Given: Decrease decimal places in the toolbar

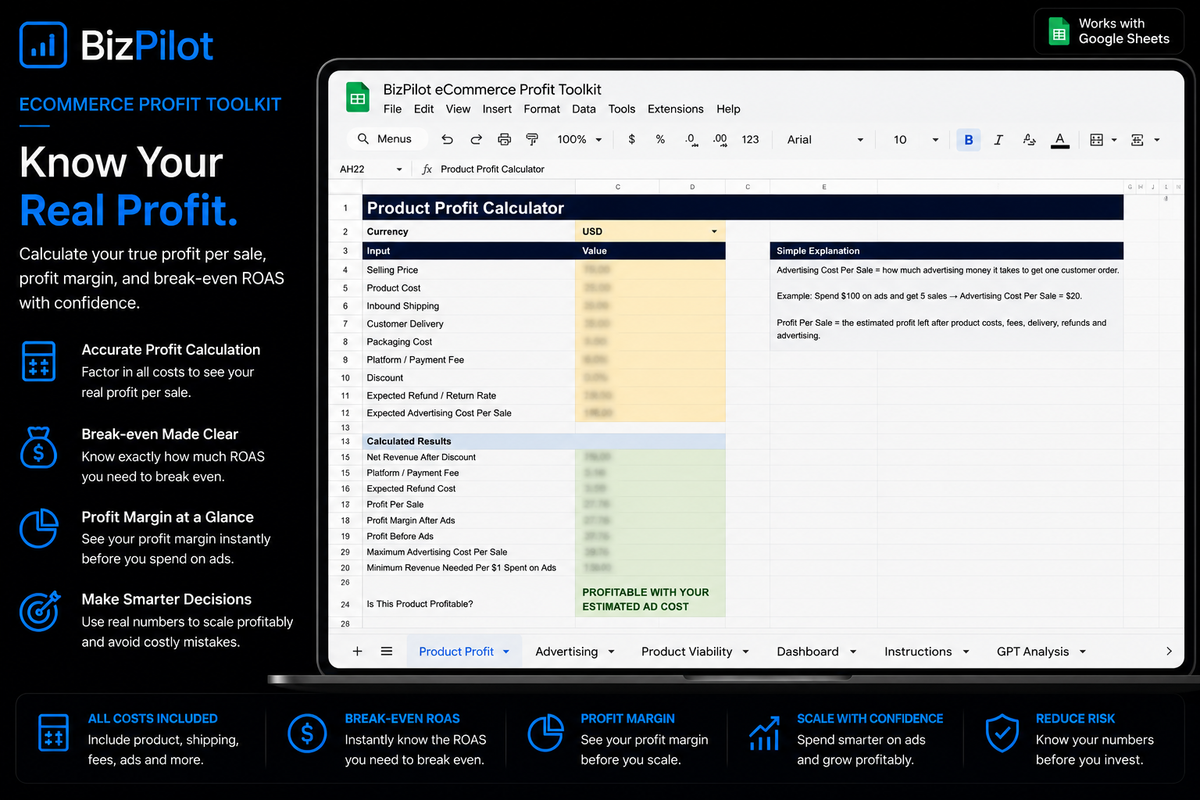Looking at the screenshot, I should (x=690, y=140).
